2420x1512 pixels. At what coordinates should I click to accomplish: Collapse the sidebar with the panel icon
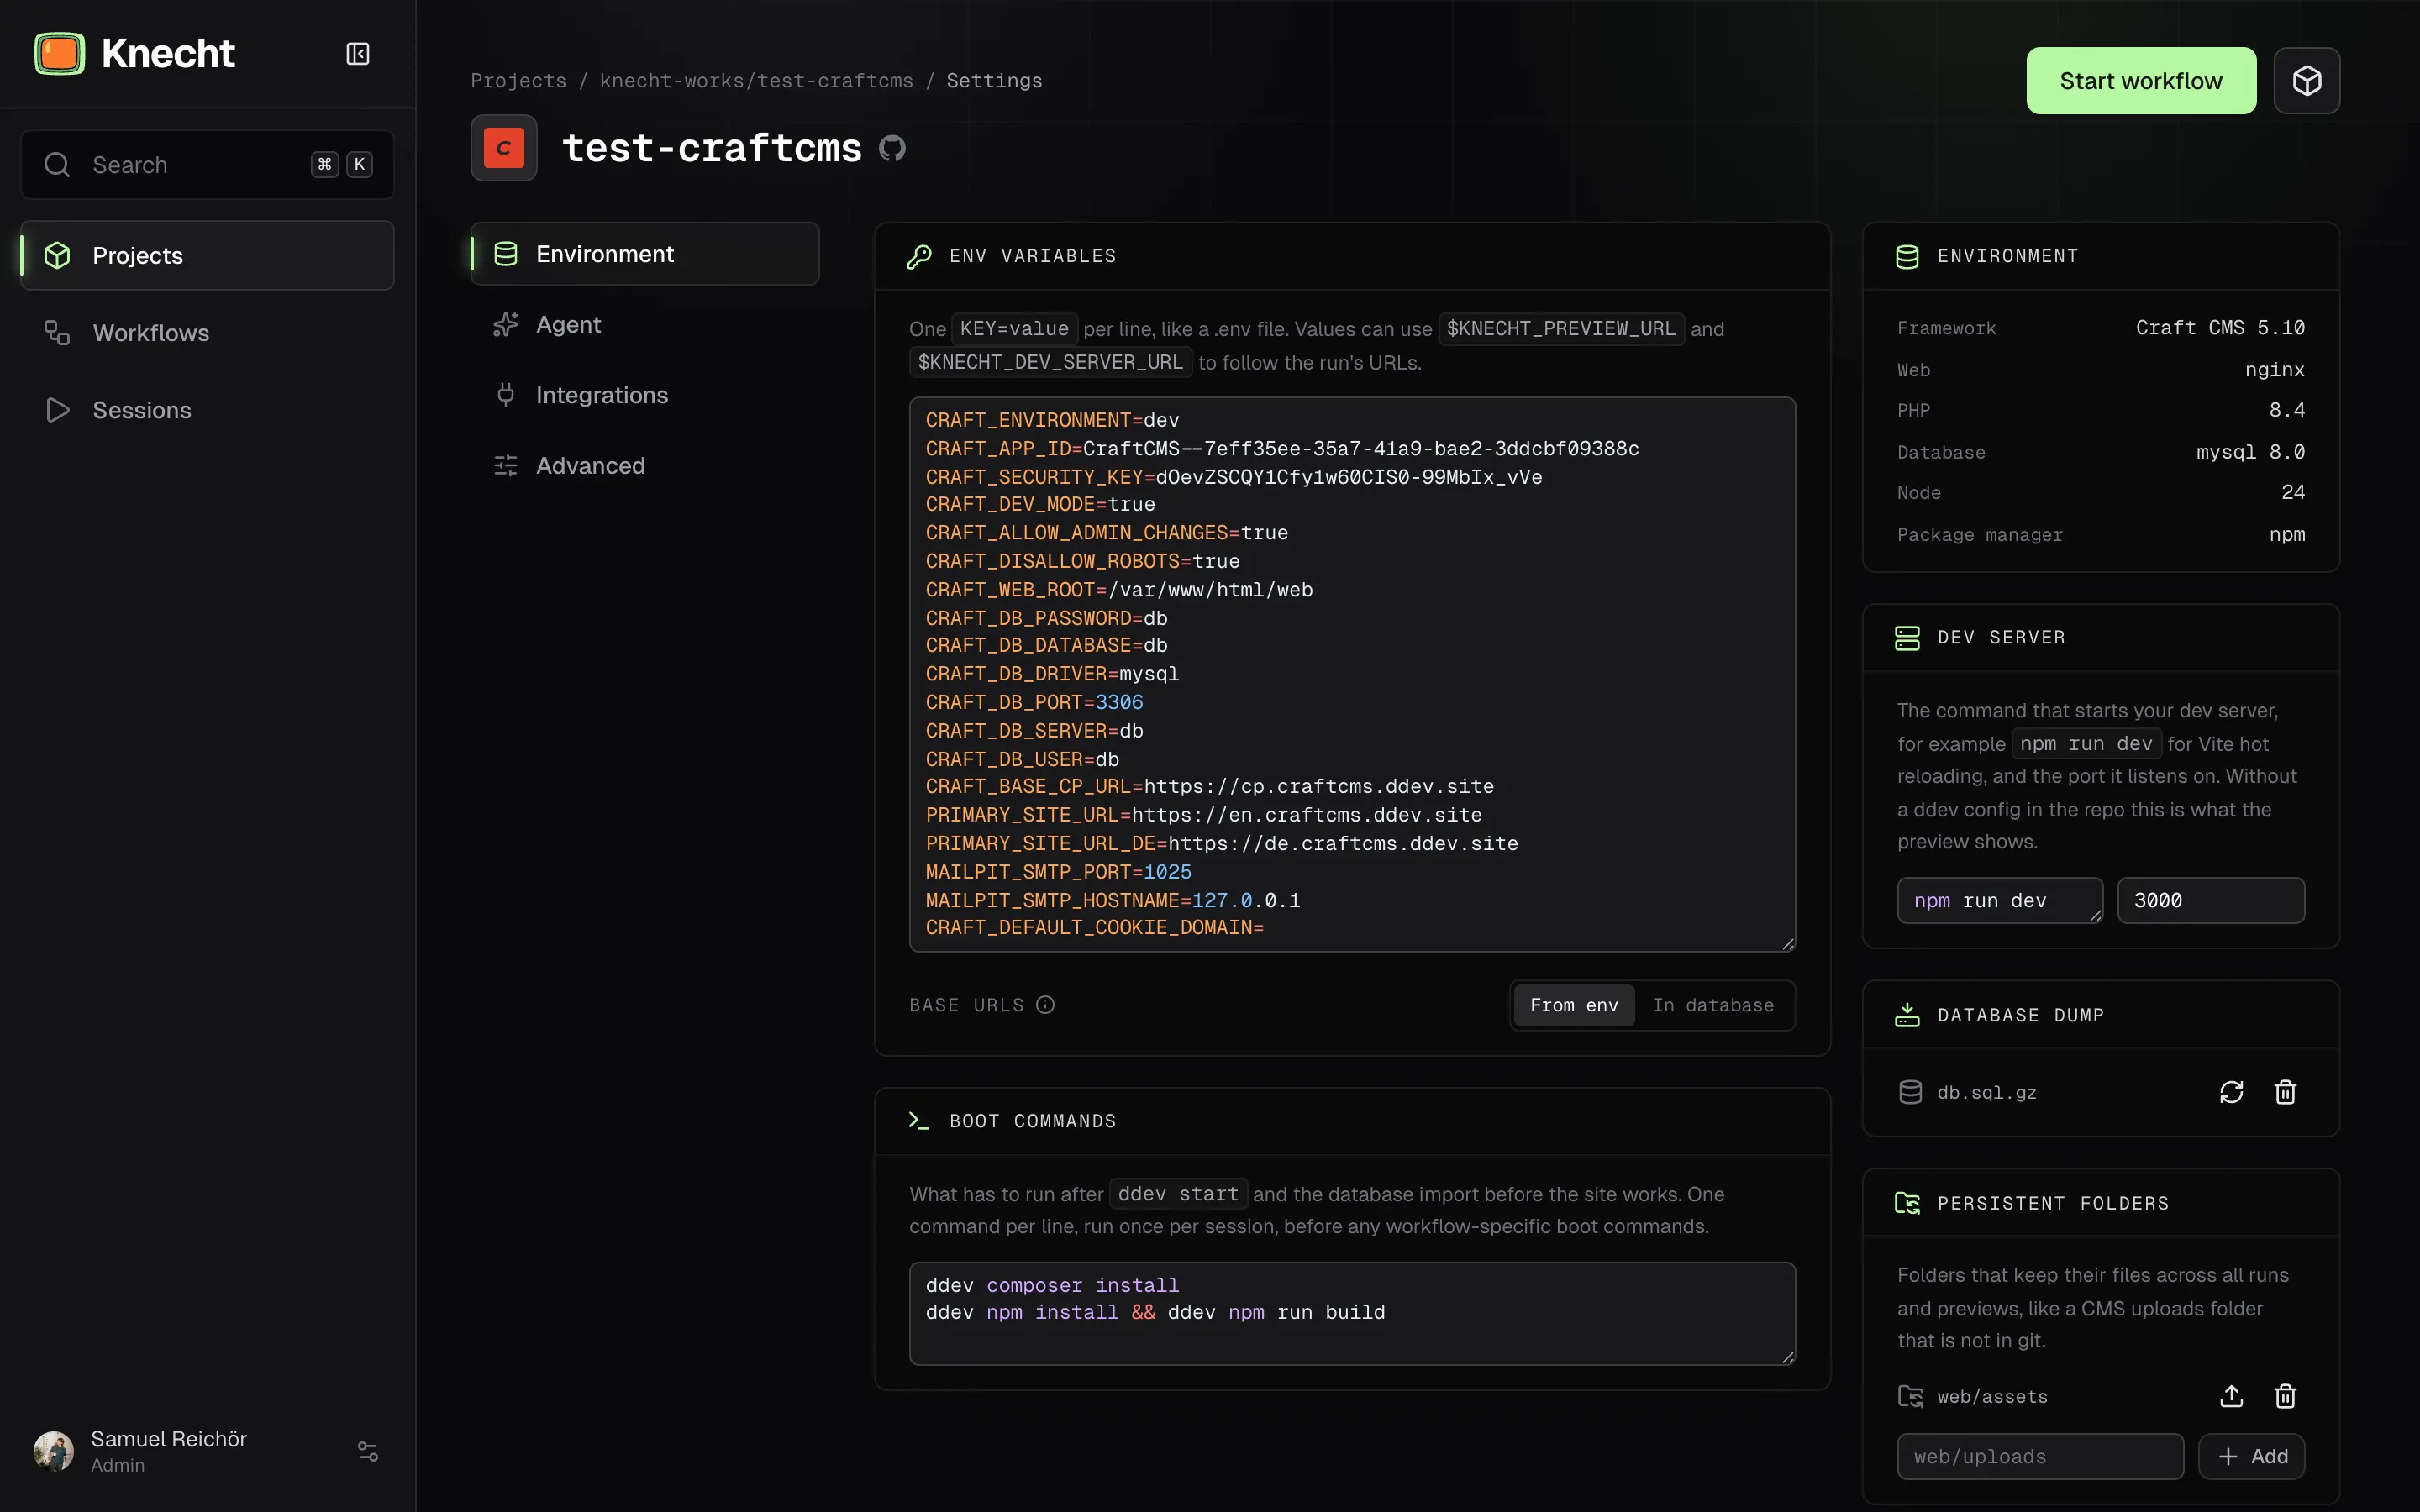point(358,54)
